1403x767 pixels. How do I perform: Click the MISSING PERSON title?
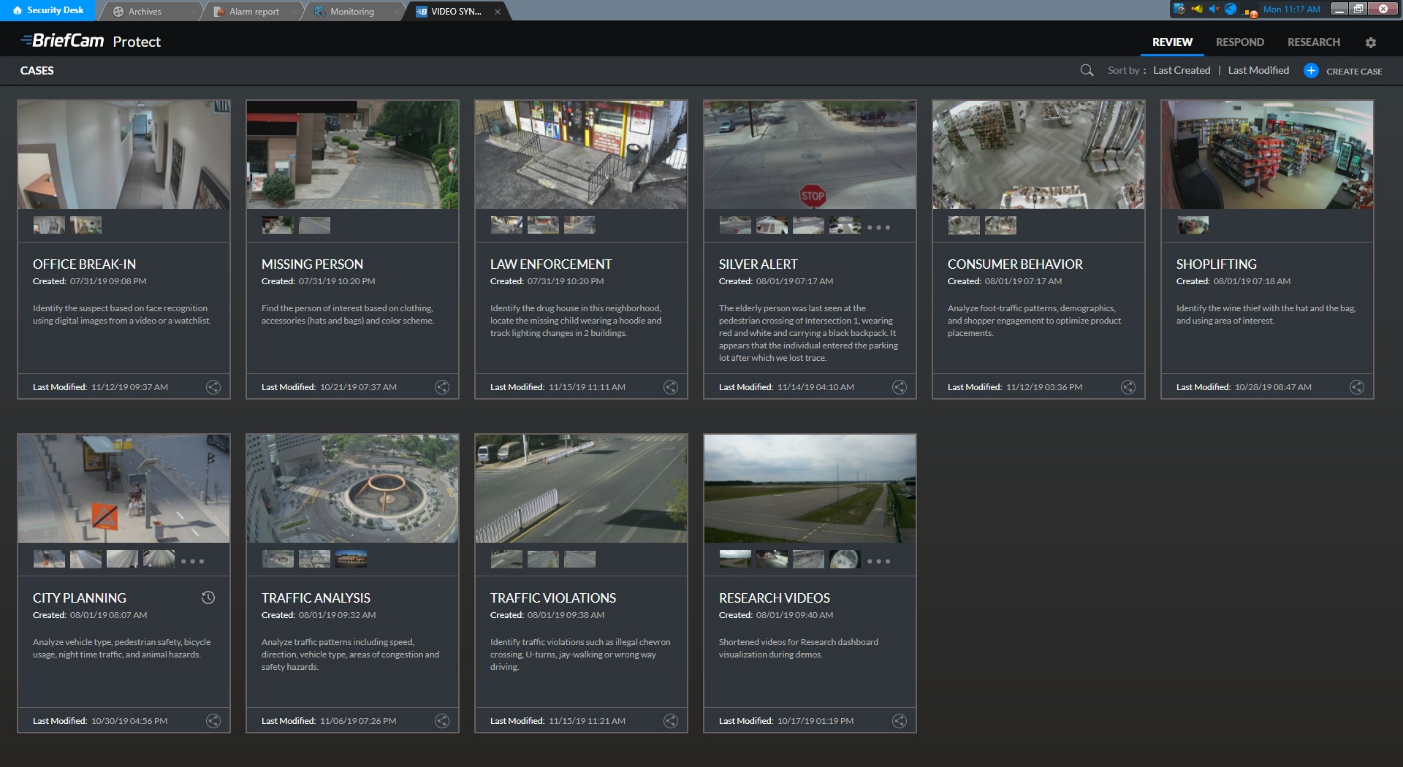(313, 264)
